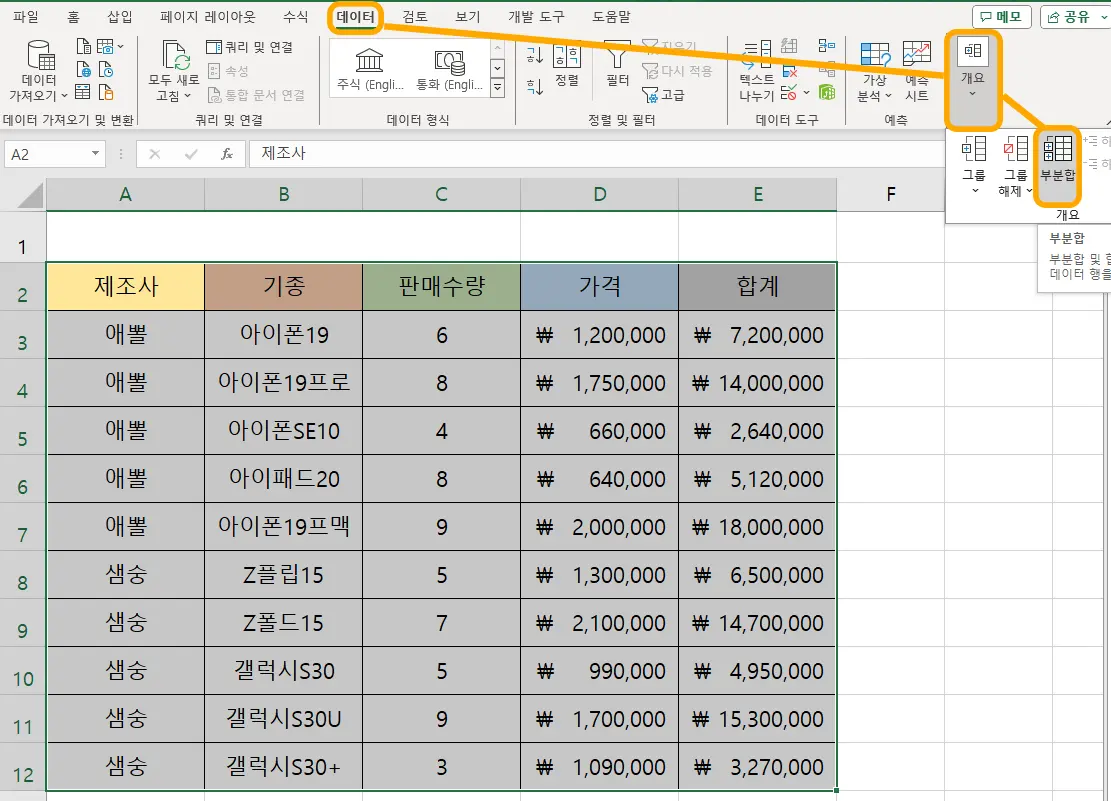Image resolution: width=1111 pixels, height=801 pixels.
Task: Click the Consolidate icon
Action: point(826,47)
